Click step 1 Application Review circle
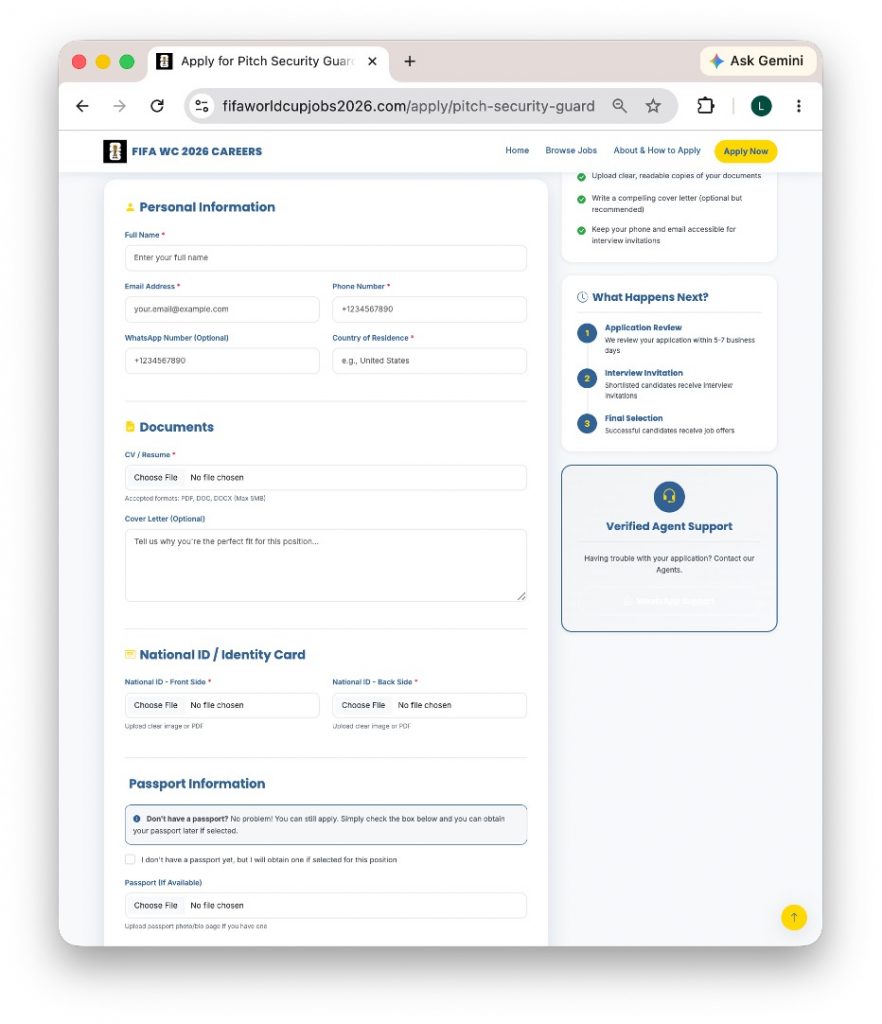The image size is (882, 1024). pos(587,333)
